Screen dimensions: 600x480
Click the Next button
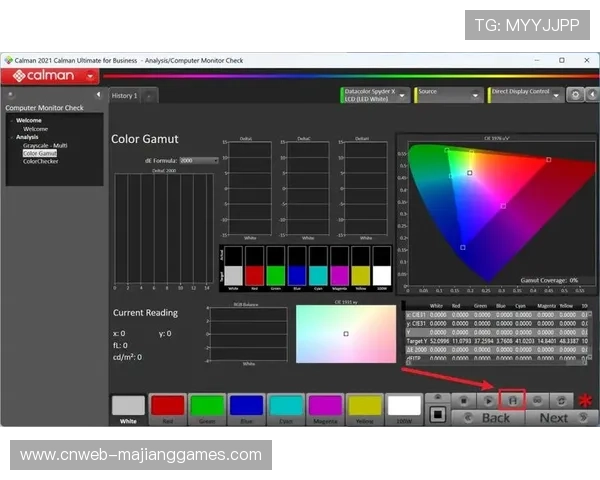point(553,418)
